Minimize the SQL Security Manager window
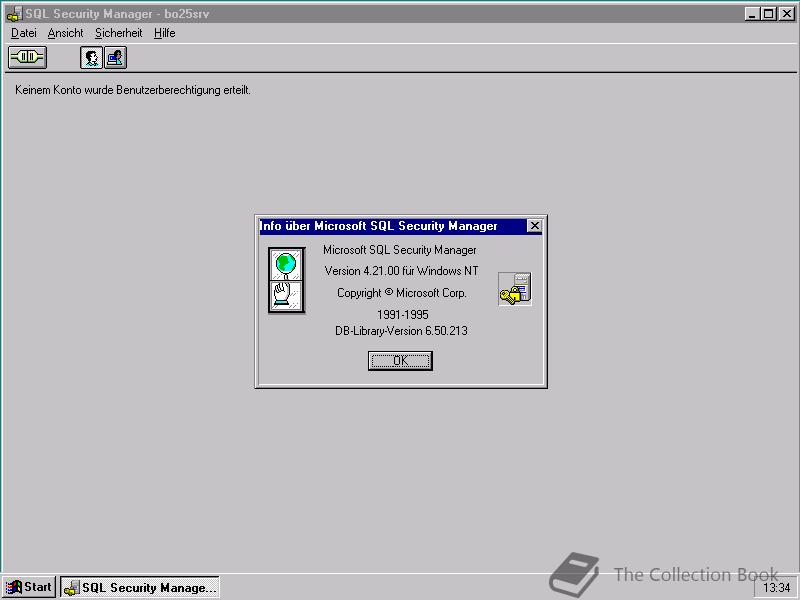The width and height of the screenshot is (800, 600). click(x=752, y=14)
